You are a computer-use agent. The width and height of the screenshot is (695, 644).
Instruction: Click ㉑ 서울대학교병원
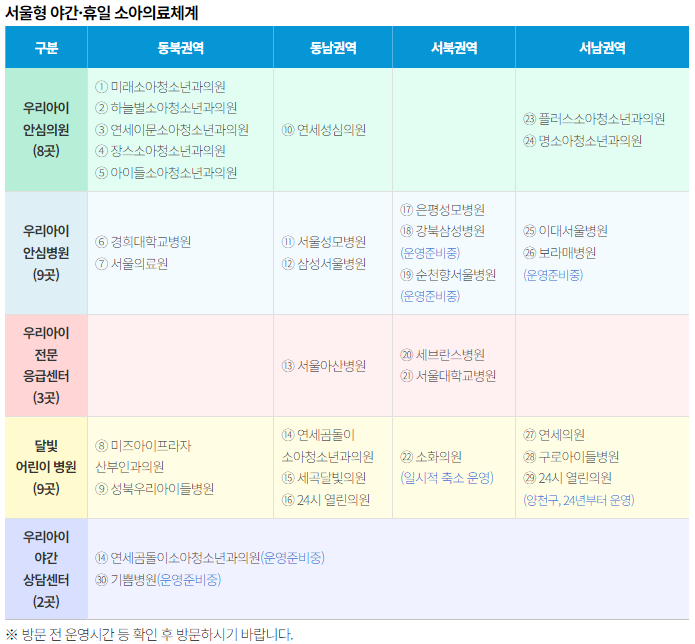point(448,376)
